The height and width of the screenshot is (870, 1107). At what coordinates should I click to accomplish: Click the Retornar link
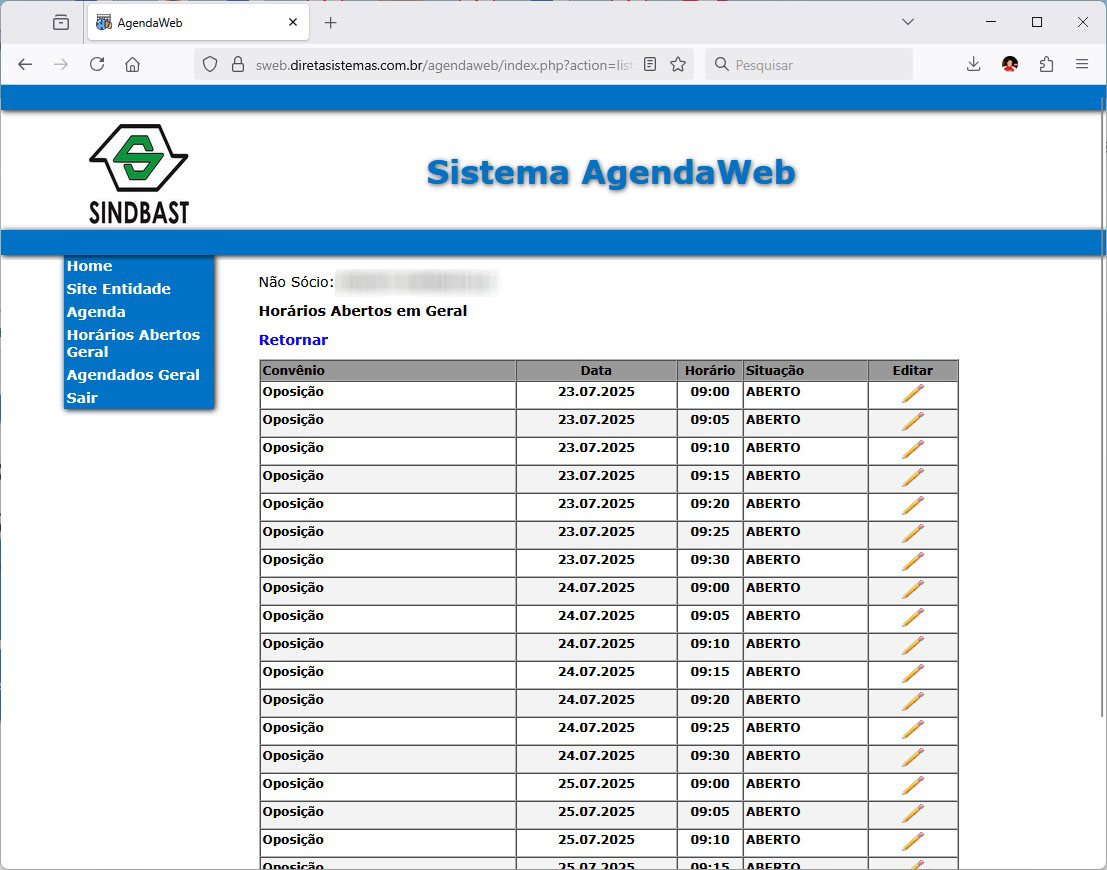pos(293,340)
